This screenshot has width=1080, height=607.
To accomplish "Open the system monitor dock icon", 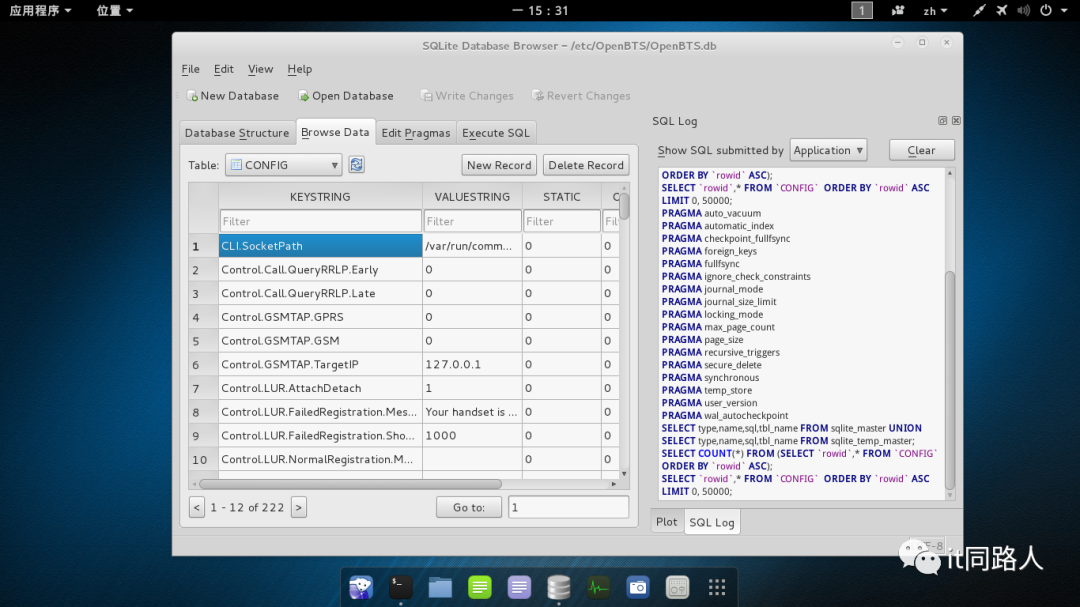I will coord(598,587).
